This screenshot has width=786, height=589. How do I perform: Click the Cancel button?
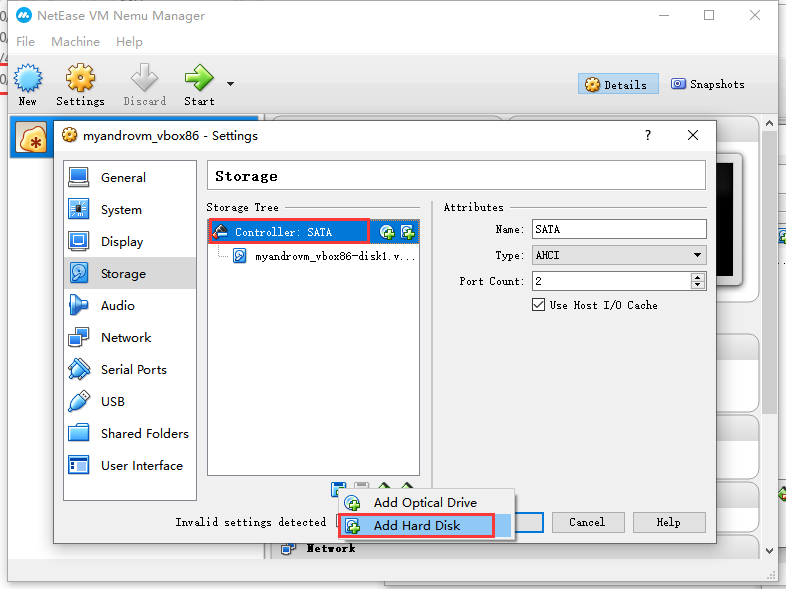587,522
